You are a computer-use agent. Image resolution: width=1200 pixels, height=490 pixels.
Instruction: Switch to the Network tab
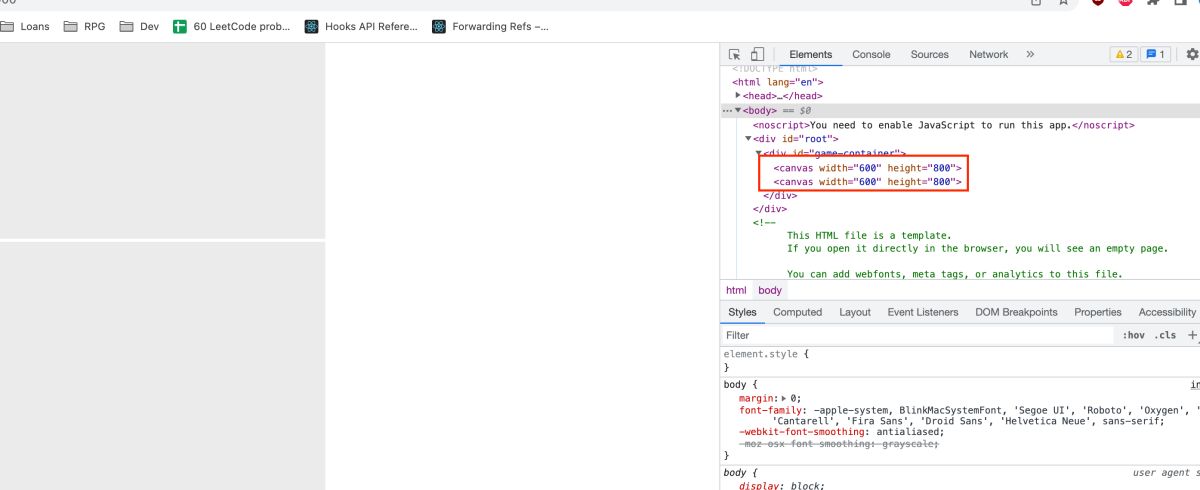tap(988, 54)
